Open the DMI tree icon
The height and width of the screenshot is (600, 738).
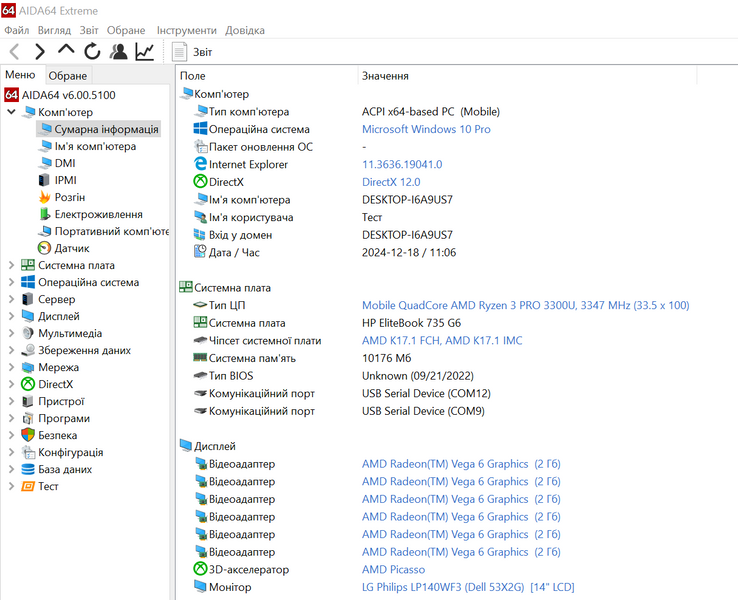(x=45, y=163)
